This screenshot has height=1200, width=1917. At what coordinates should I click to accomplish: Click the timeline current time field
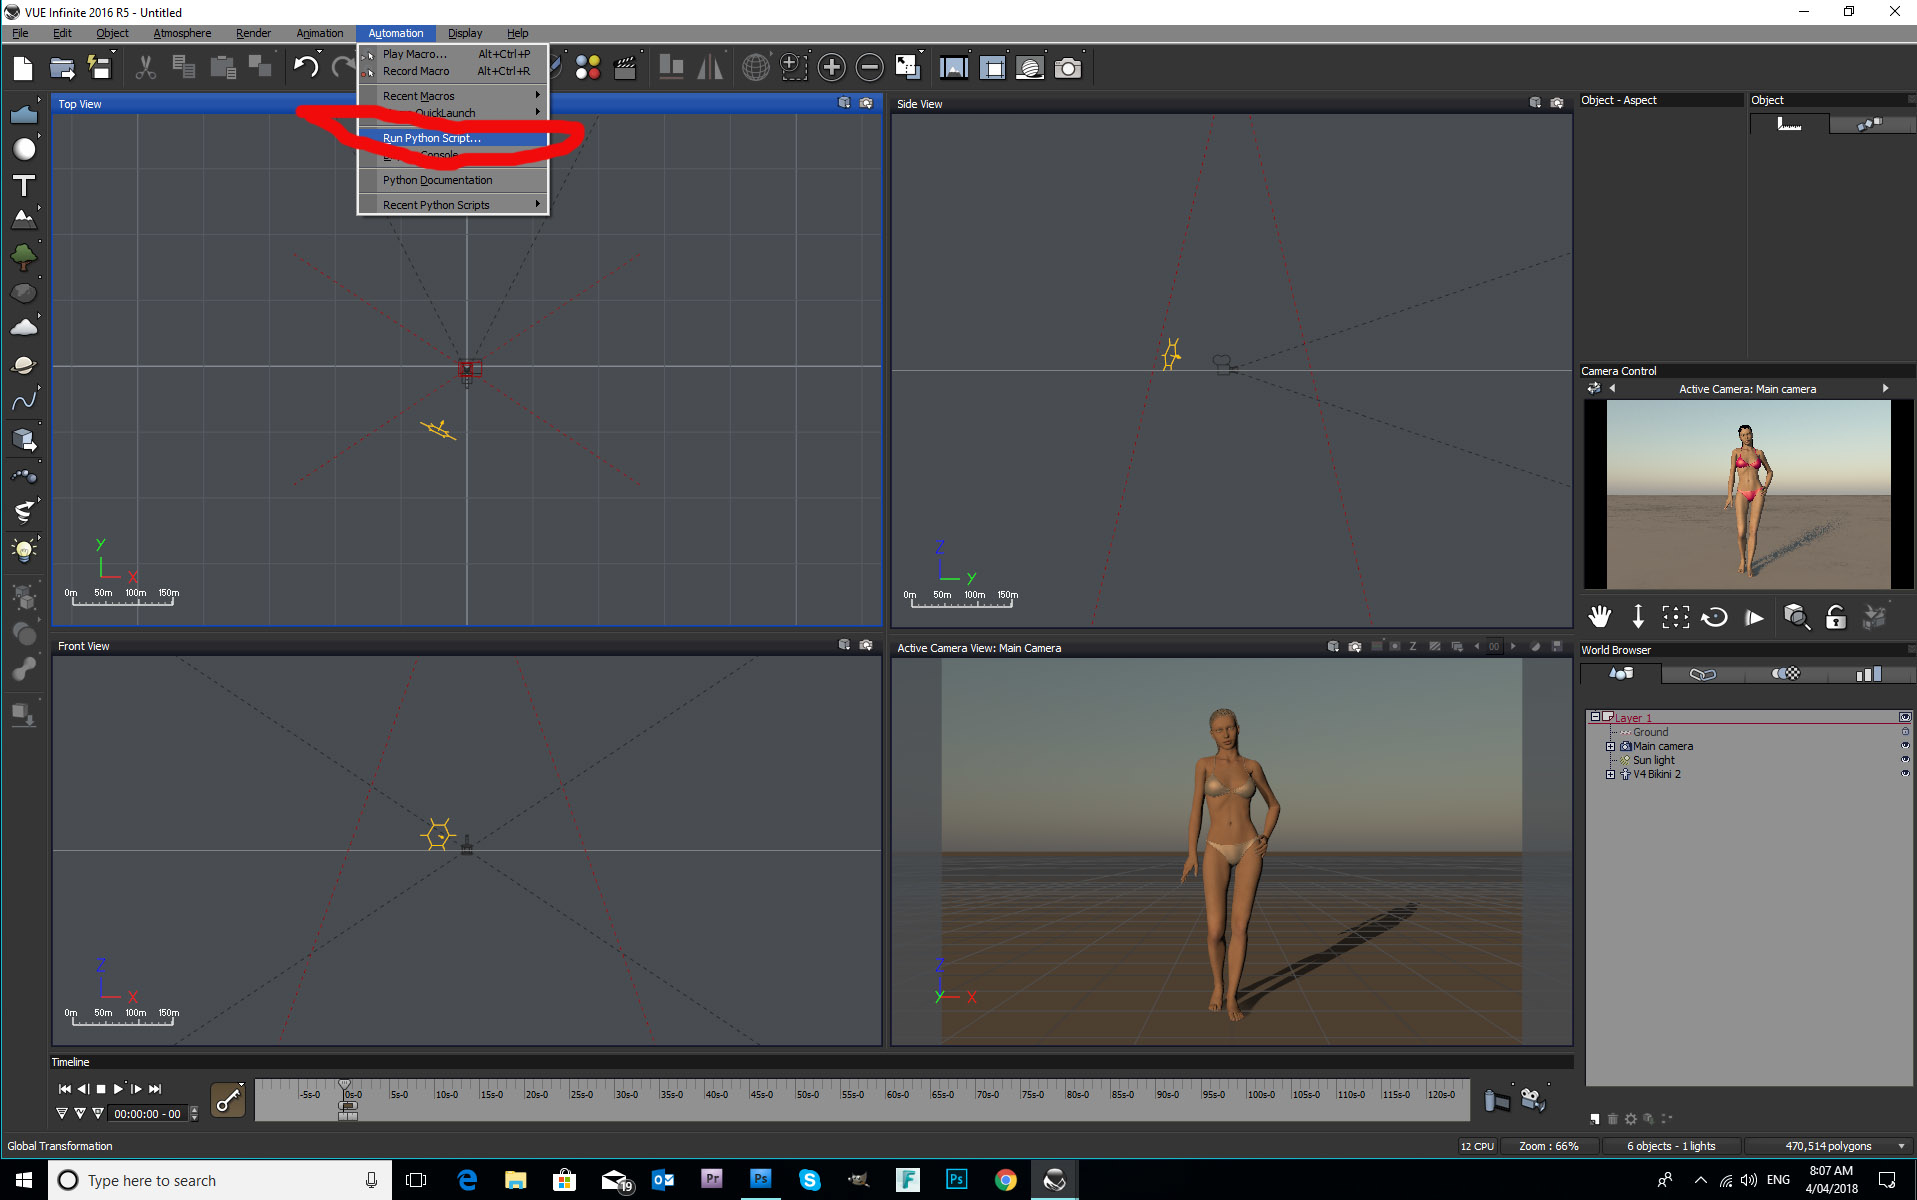[x=147, y=1114]
